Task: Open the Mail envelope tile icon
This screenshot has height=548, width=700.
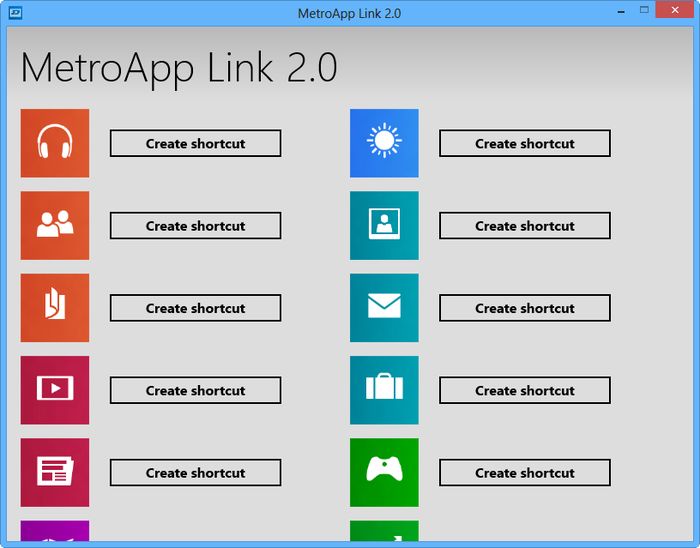Action: pyautogui.click(x=384, y=308)
